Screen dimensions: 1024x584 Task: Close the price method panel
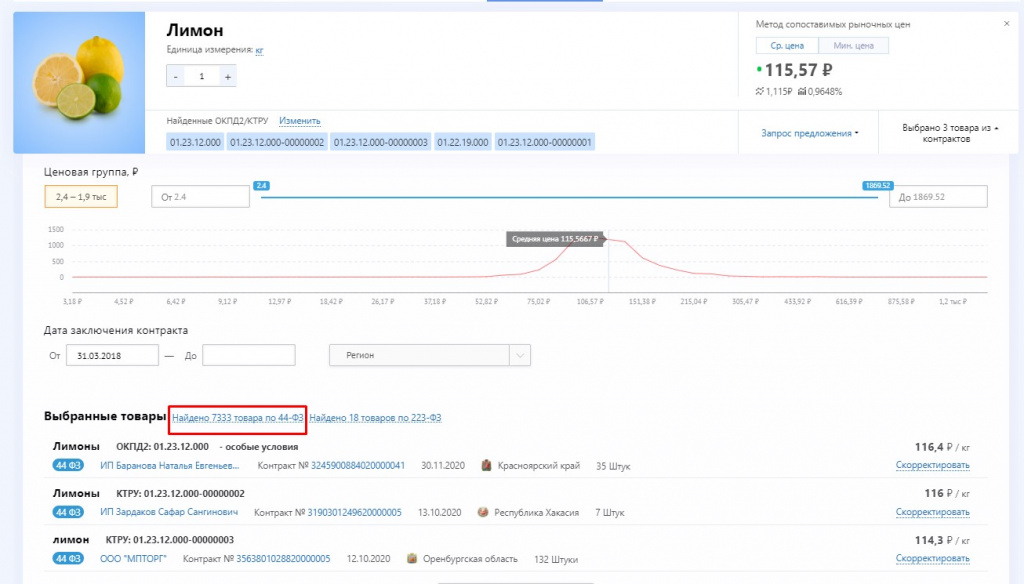pos(1006,24)
